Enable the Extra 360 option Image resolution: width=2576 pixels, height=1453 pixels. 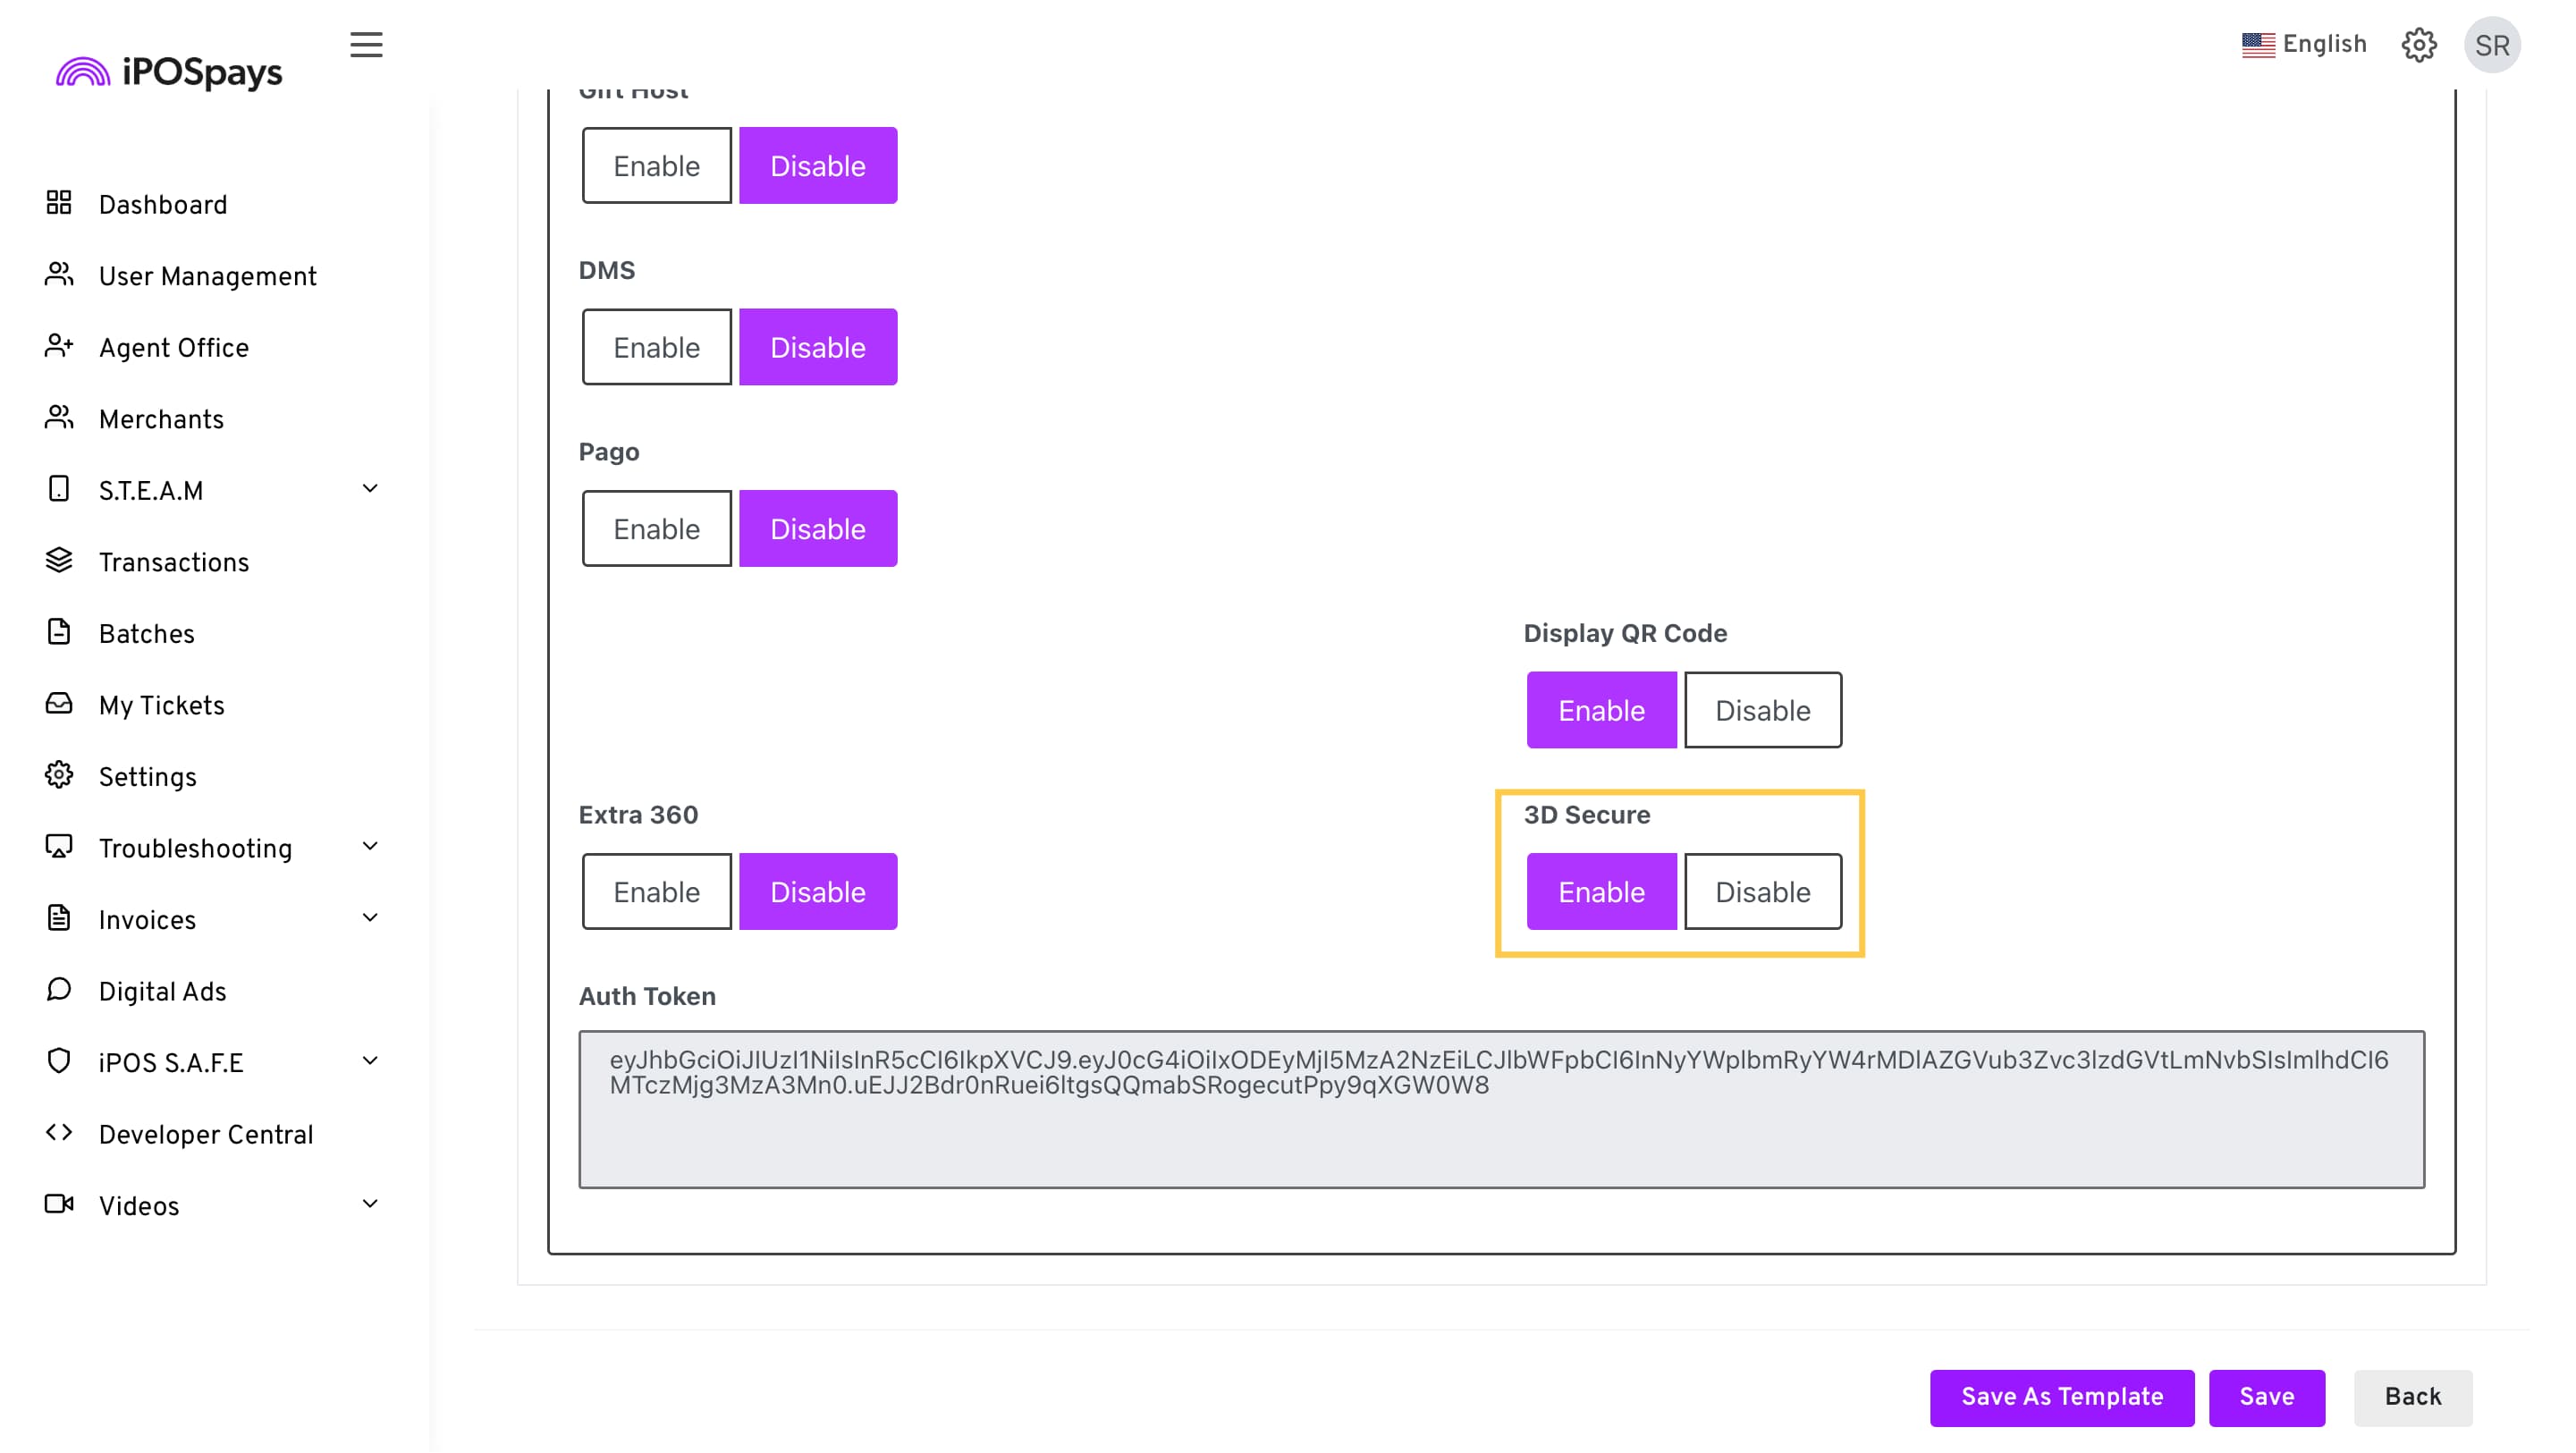coord(656,892)
